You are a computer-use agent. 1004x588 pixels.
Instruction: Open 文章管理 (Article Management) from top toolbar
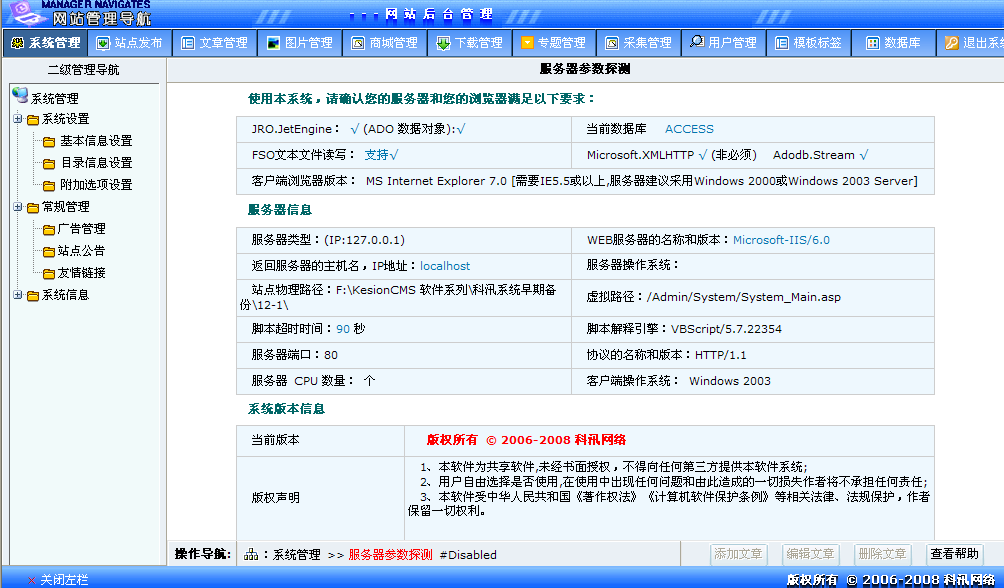[214, 43]
